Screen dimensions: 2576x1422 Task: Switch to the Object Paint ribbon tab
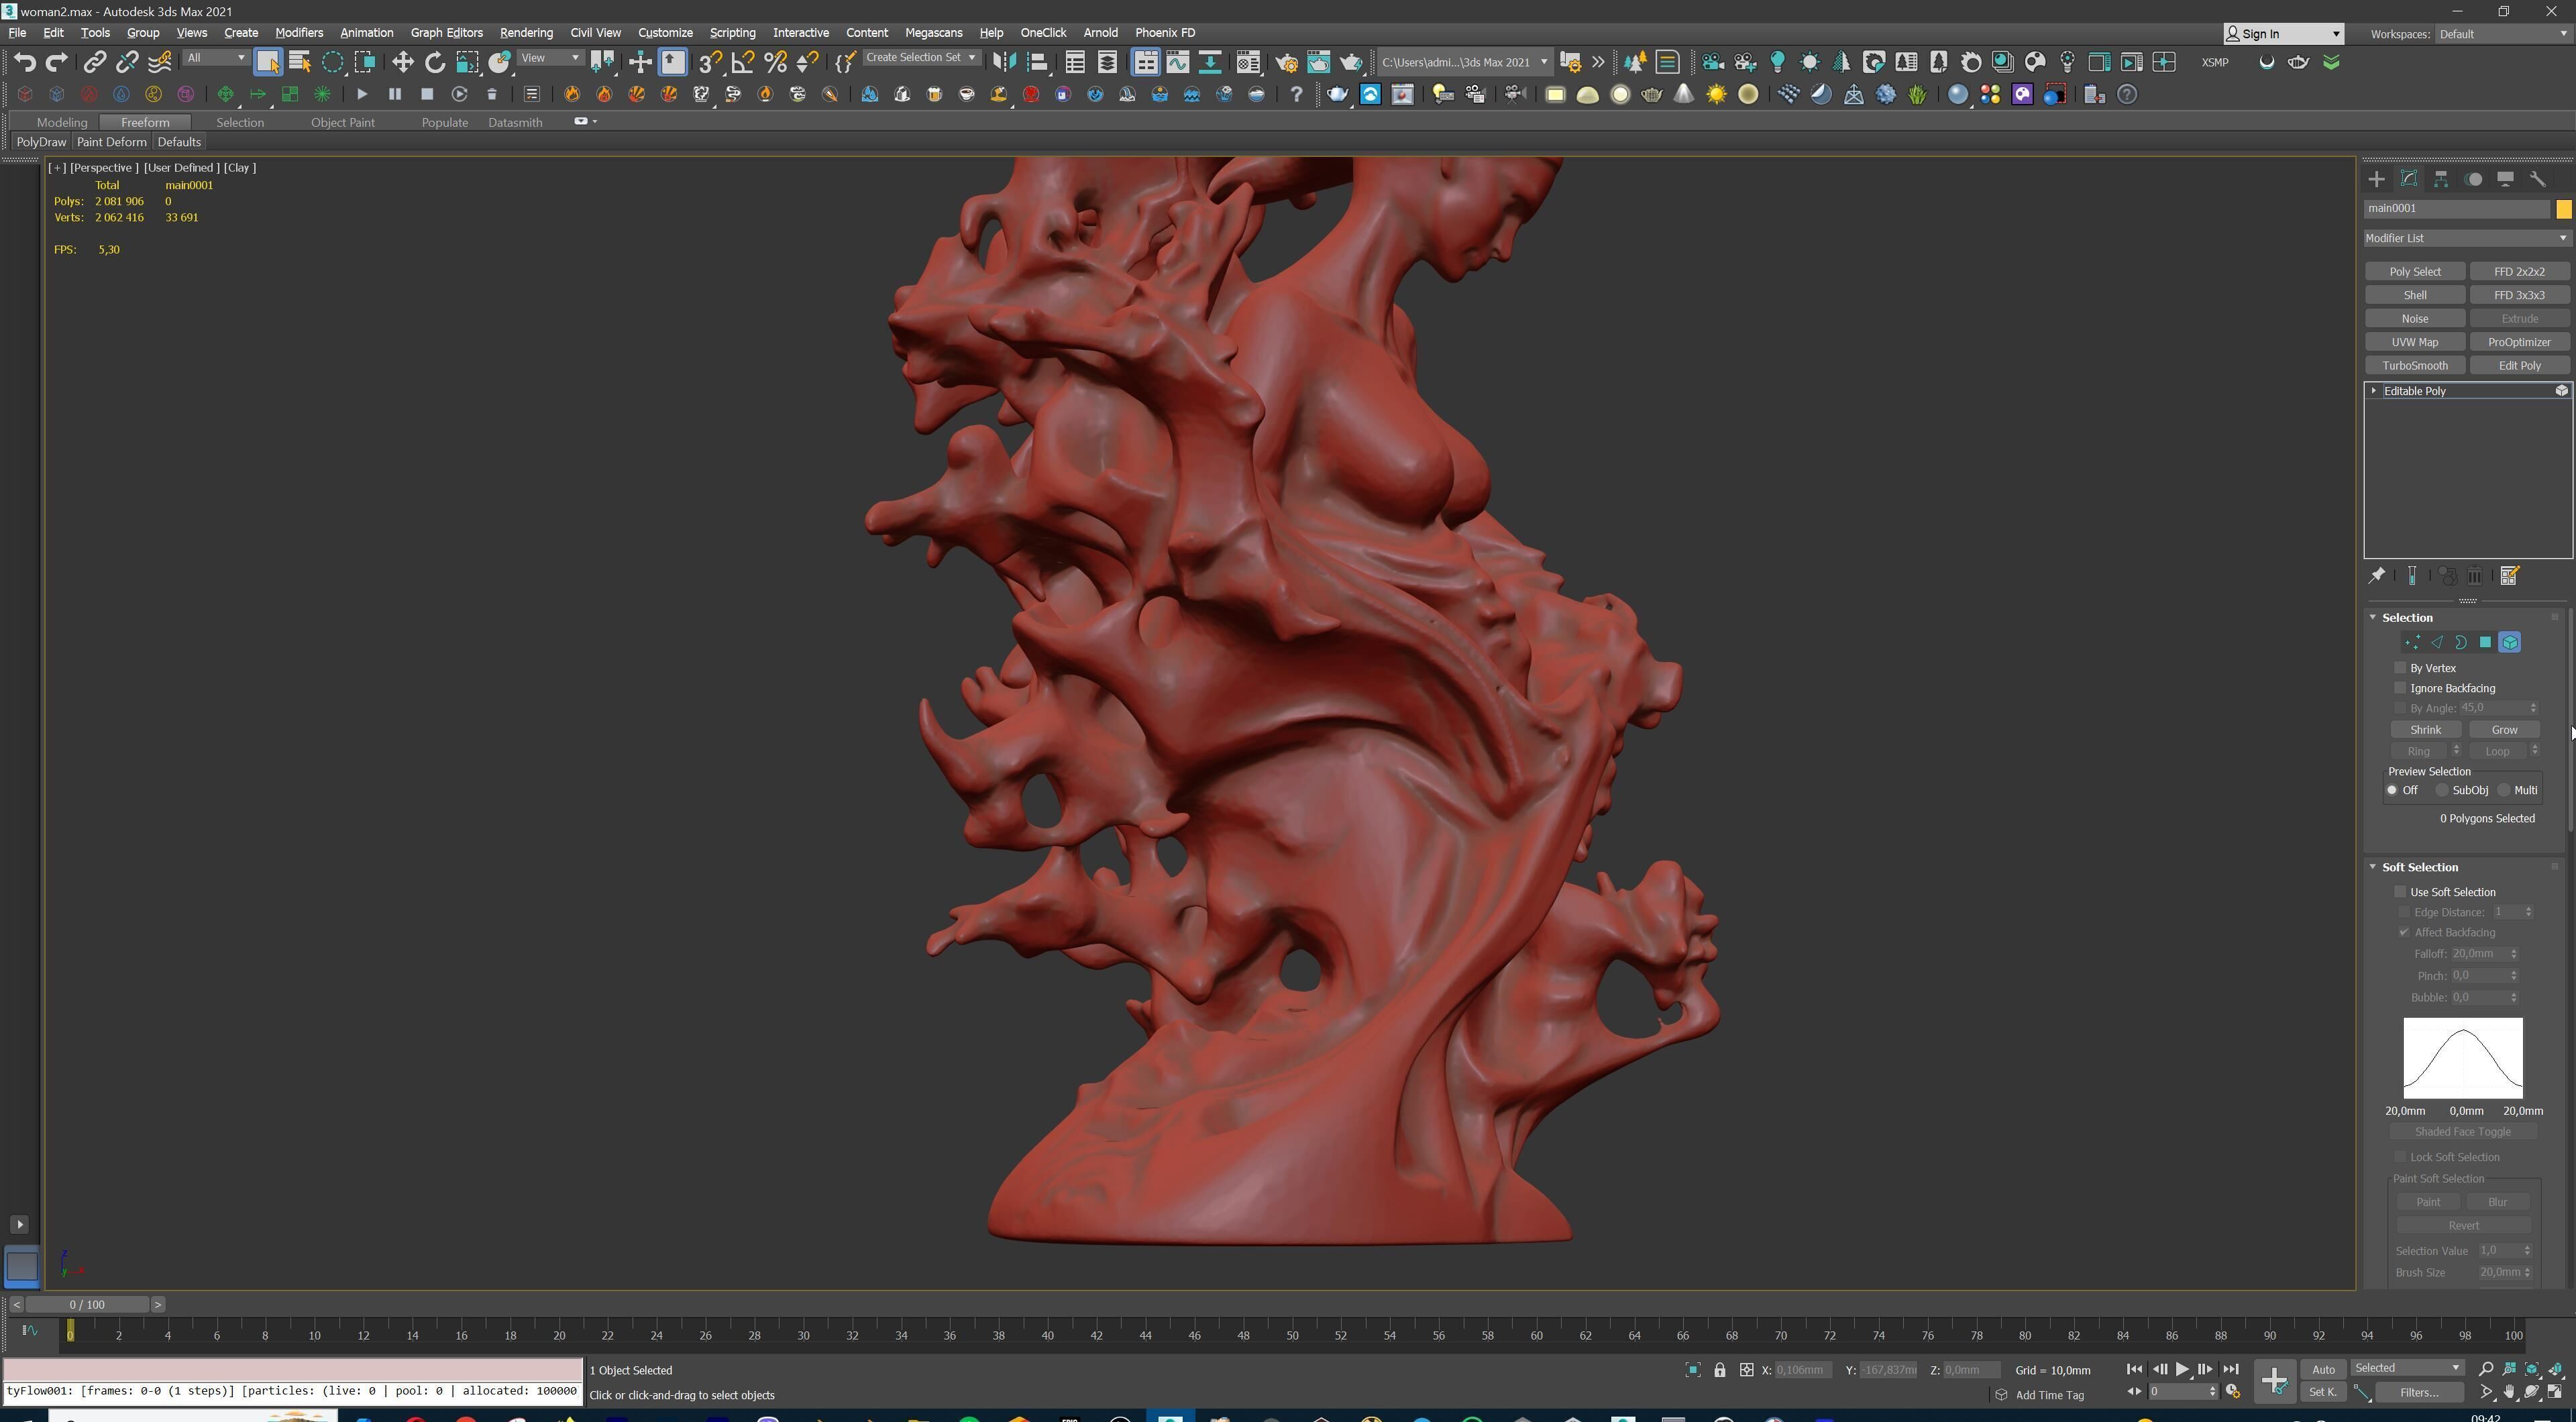pos(342,122)
